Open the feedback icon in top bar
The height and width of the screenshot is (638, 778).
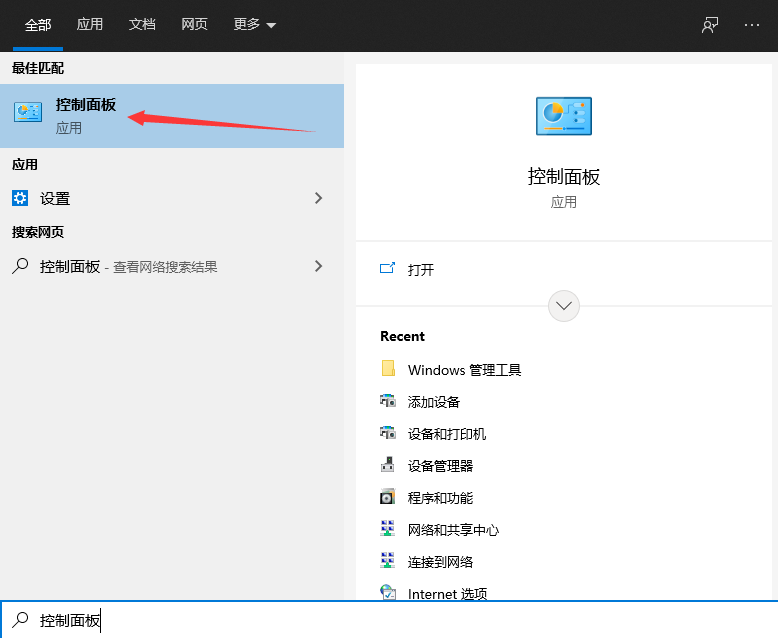pyautogui.click(x=710, y=25)
